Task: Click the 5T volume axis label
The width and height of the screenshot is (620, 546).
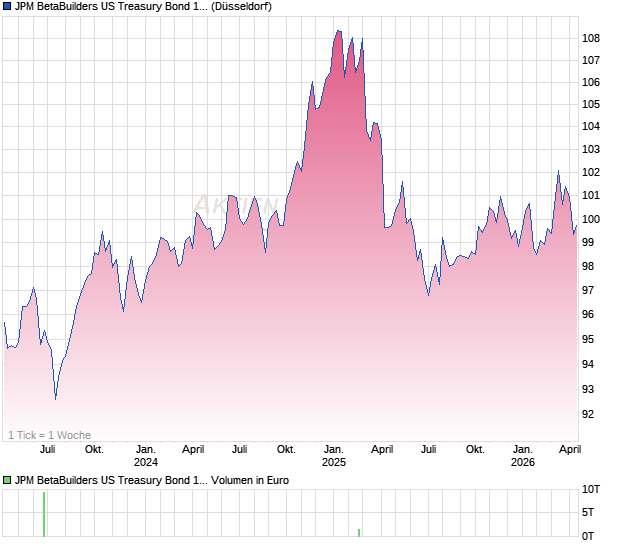Action: tap(592, 514)
